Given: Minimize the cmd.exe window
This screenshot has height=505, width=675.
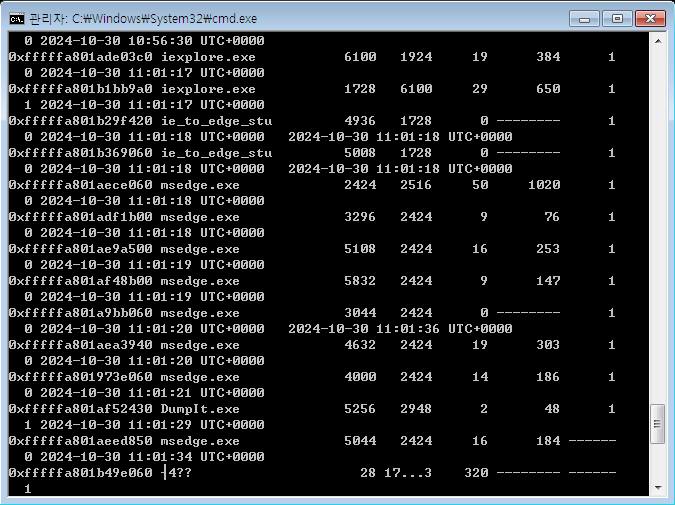Looking at the screenshot, I should coord(584,19).
